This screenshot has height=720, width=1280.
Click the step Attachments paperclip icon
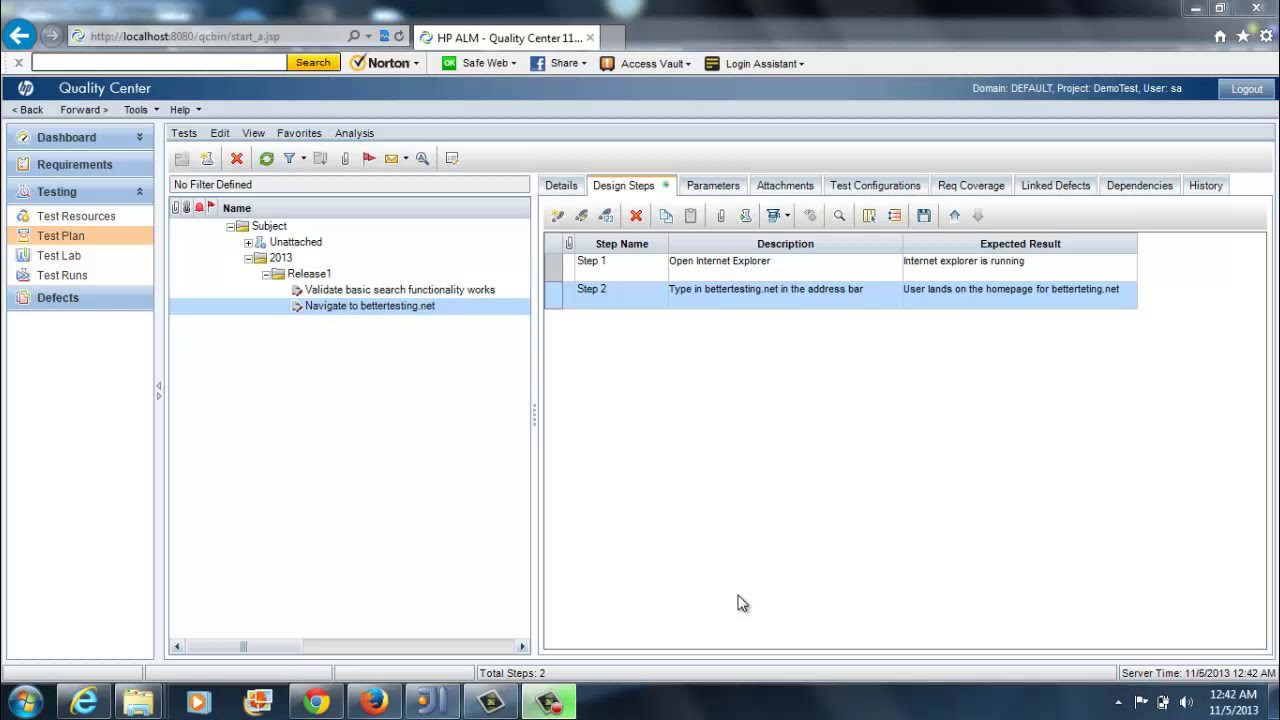tap(720, 215)
